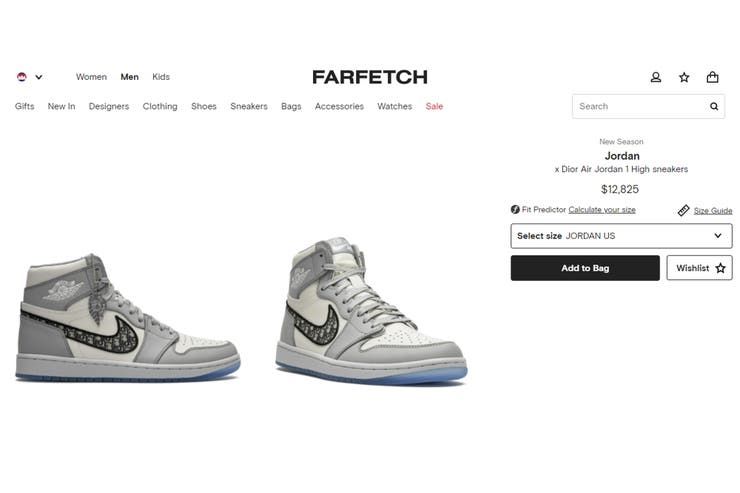Switch to Kids section
The image size is (740, 493).
(x=161, y=77)
